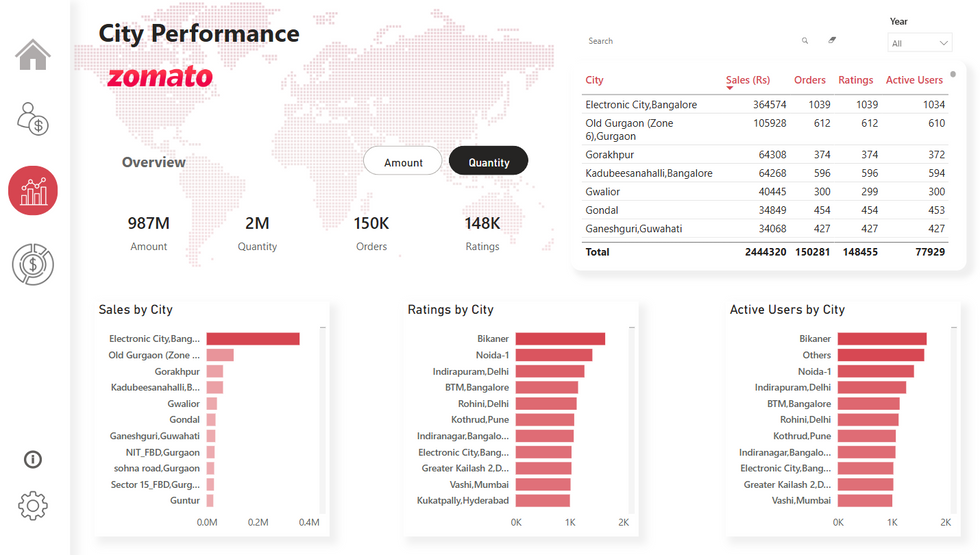
Task: Sort table by Sales (Rs) column
Action: pos(748,80)
